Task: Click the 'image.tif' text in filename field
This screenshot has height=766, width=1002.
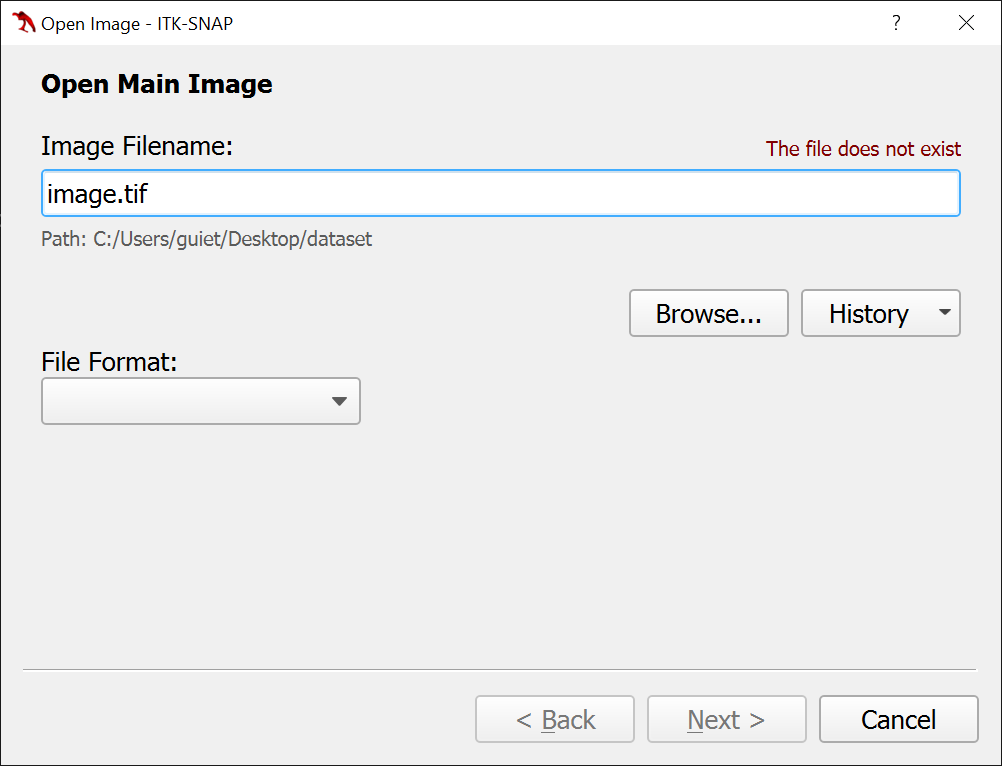Action: pos(97,193)
